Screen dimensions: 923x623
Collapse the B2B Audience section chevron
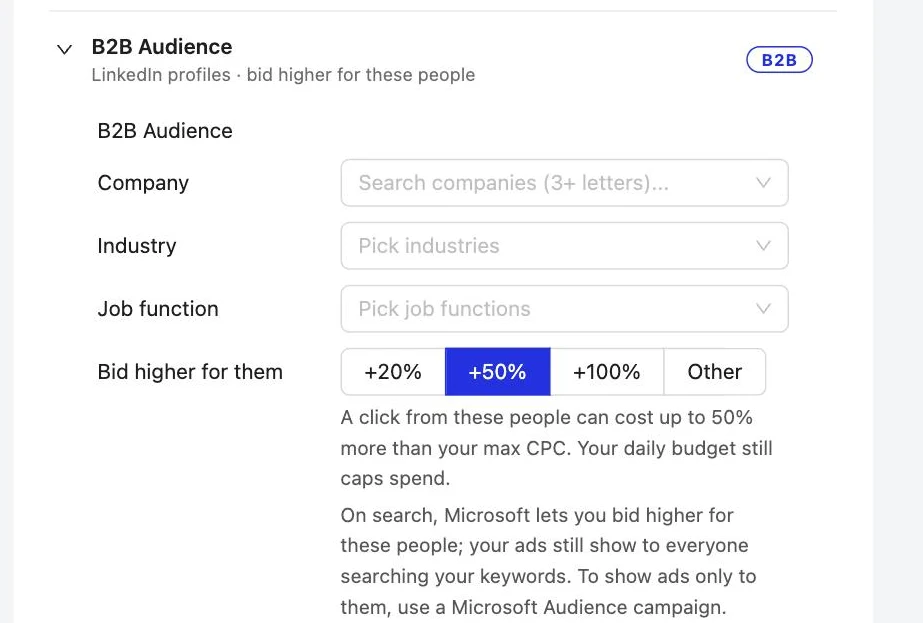click(64, 49)
